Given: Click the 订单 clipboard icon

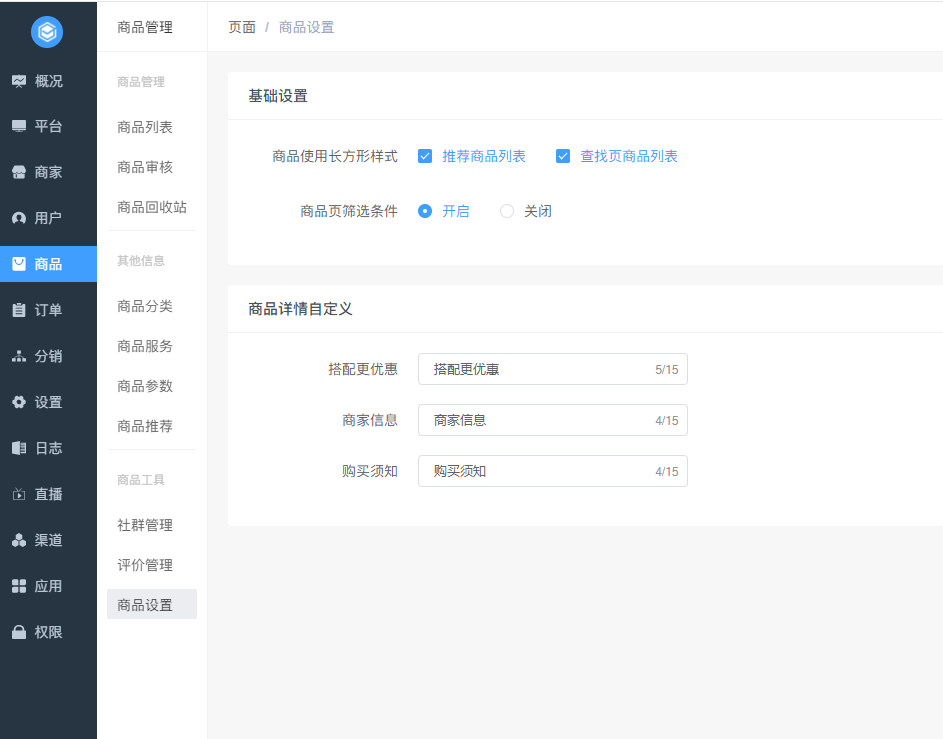Looking at the screenshot, I should point(19,310).
